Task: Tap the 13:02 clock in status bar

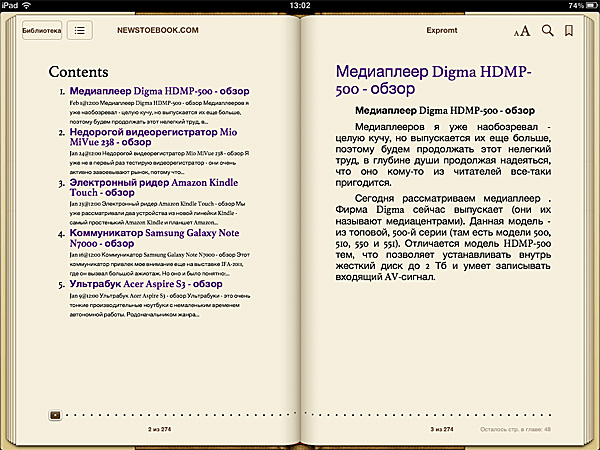Action: pos(299,6)
